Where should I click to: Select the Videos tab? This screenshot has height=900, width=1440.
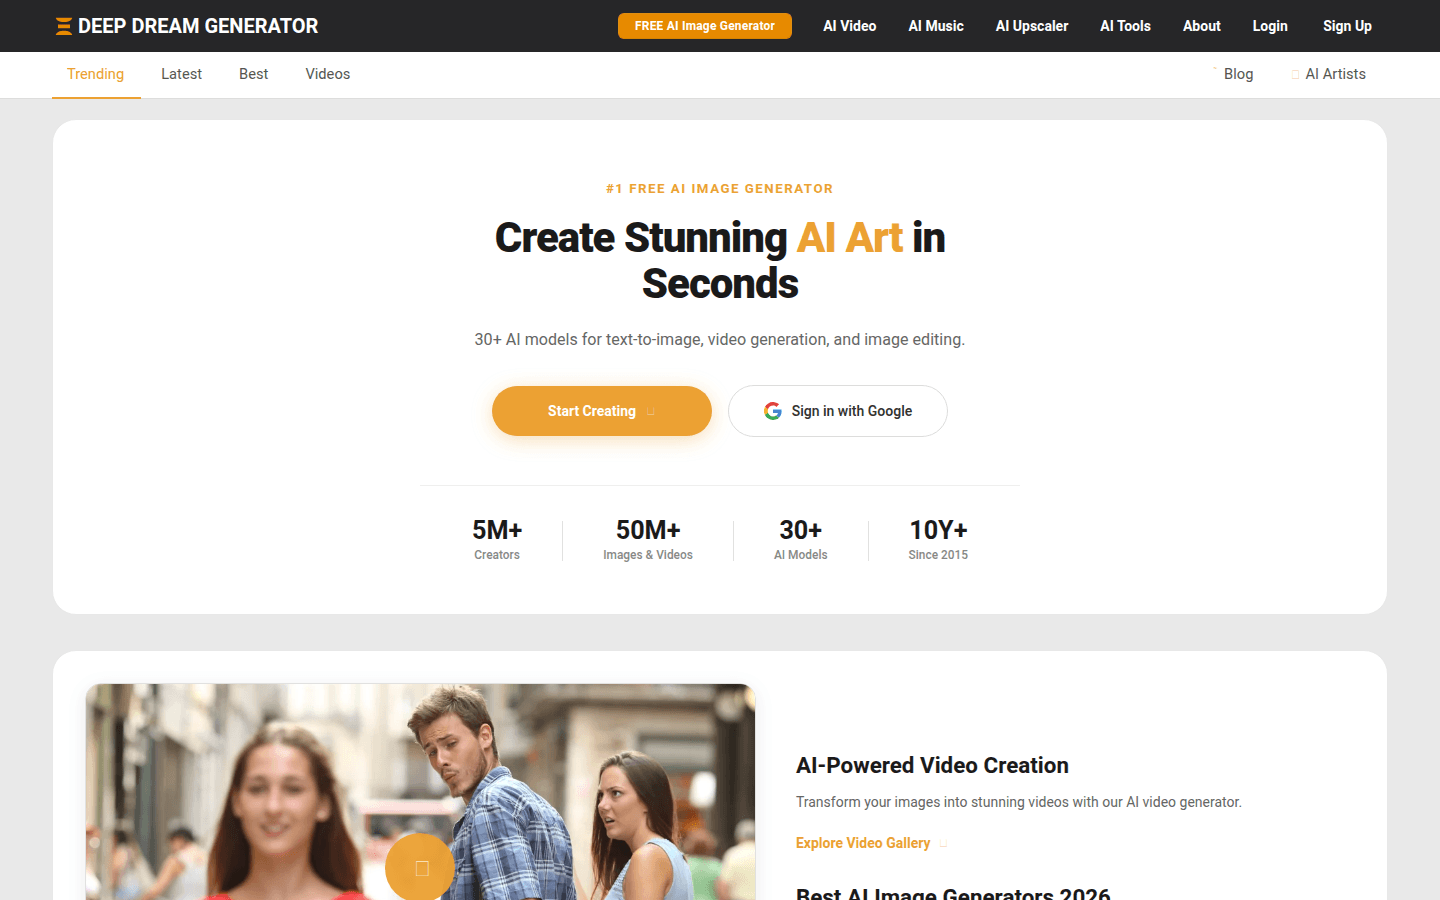pos(328,74)
